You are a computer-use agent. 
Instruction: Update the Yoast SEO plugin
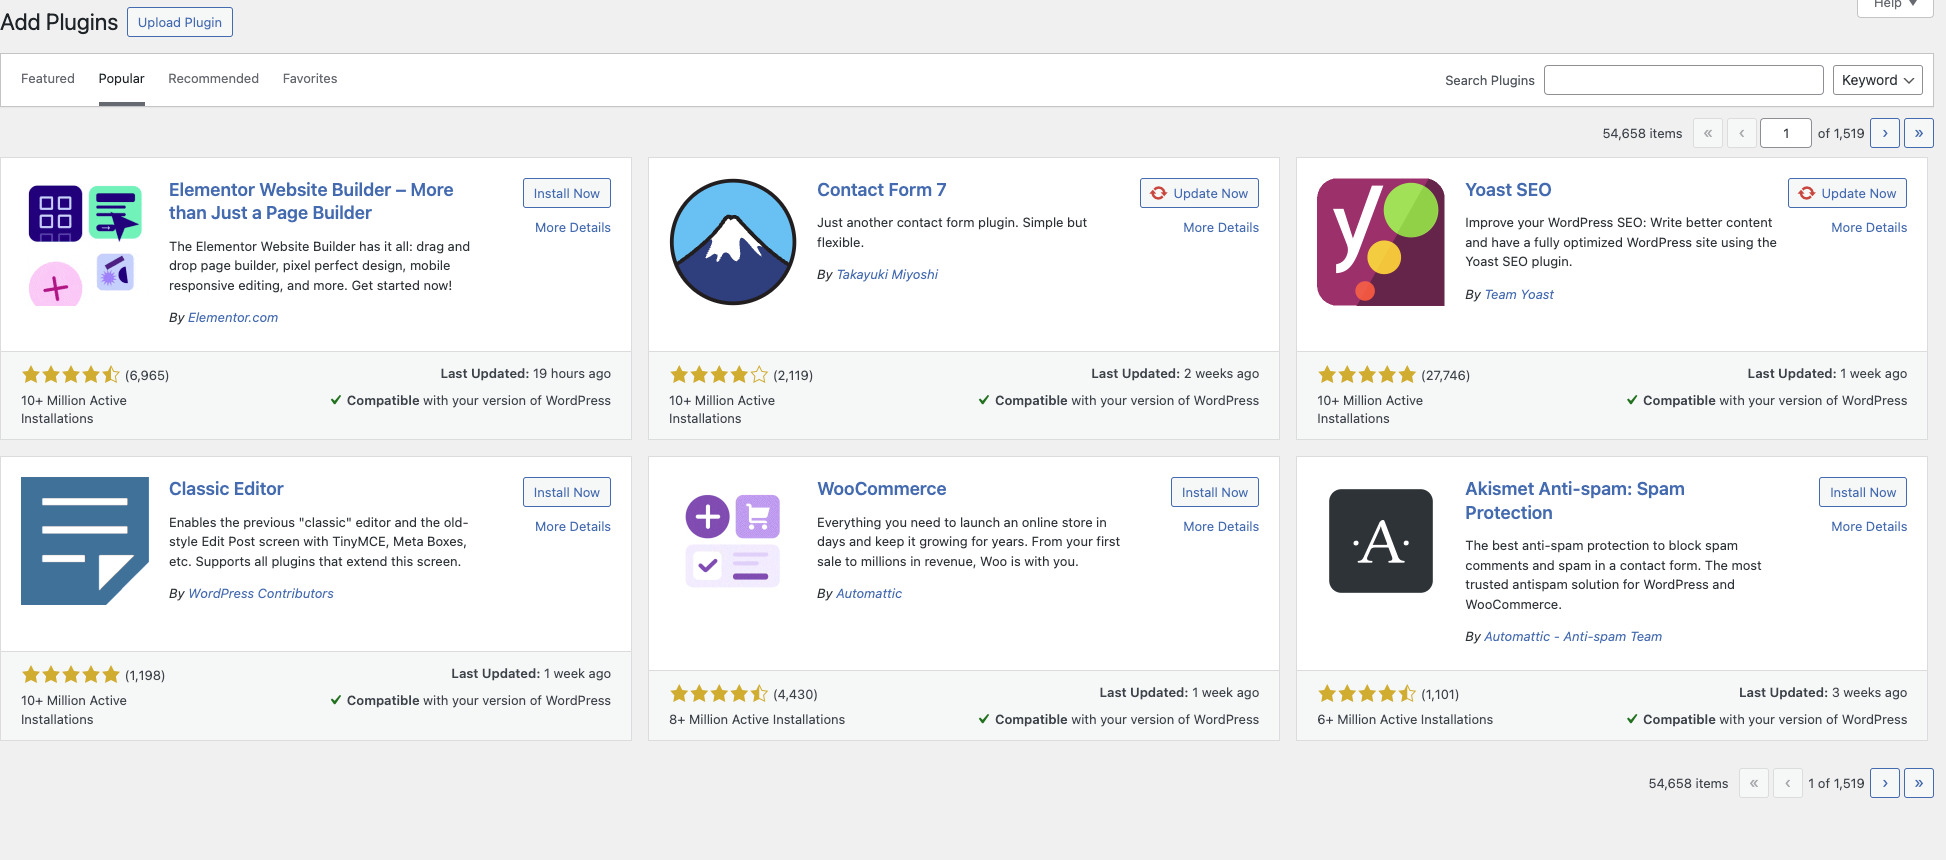coord(1847,193)
